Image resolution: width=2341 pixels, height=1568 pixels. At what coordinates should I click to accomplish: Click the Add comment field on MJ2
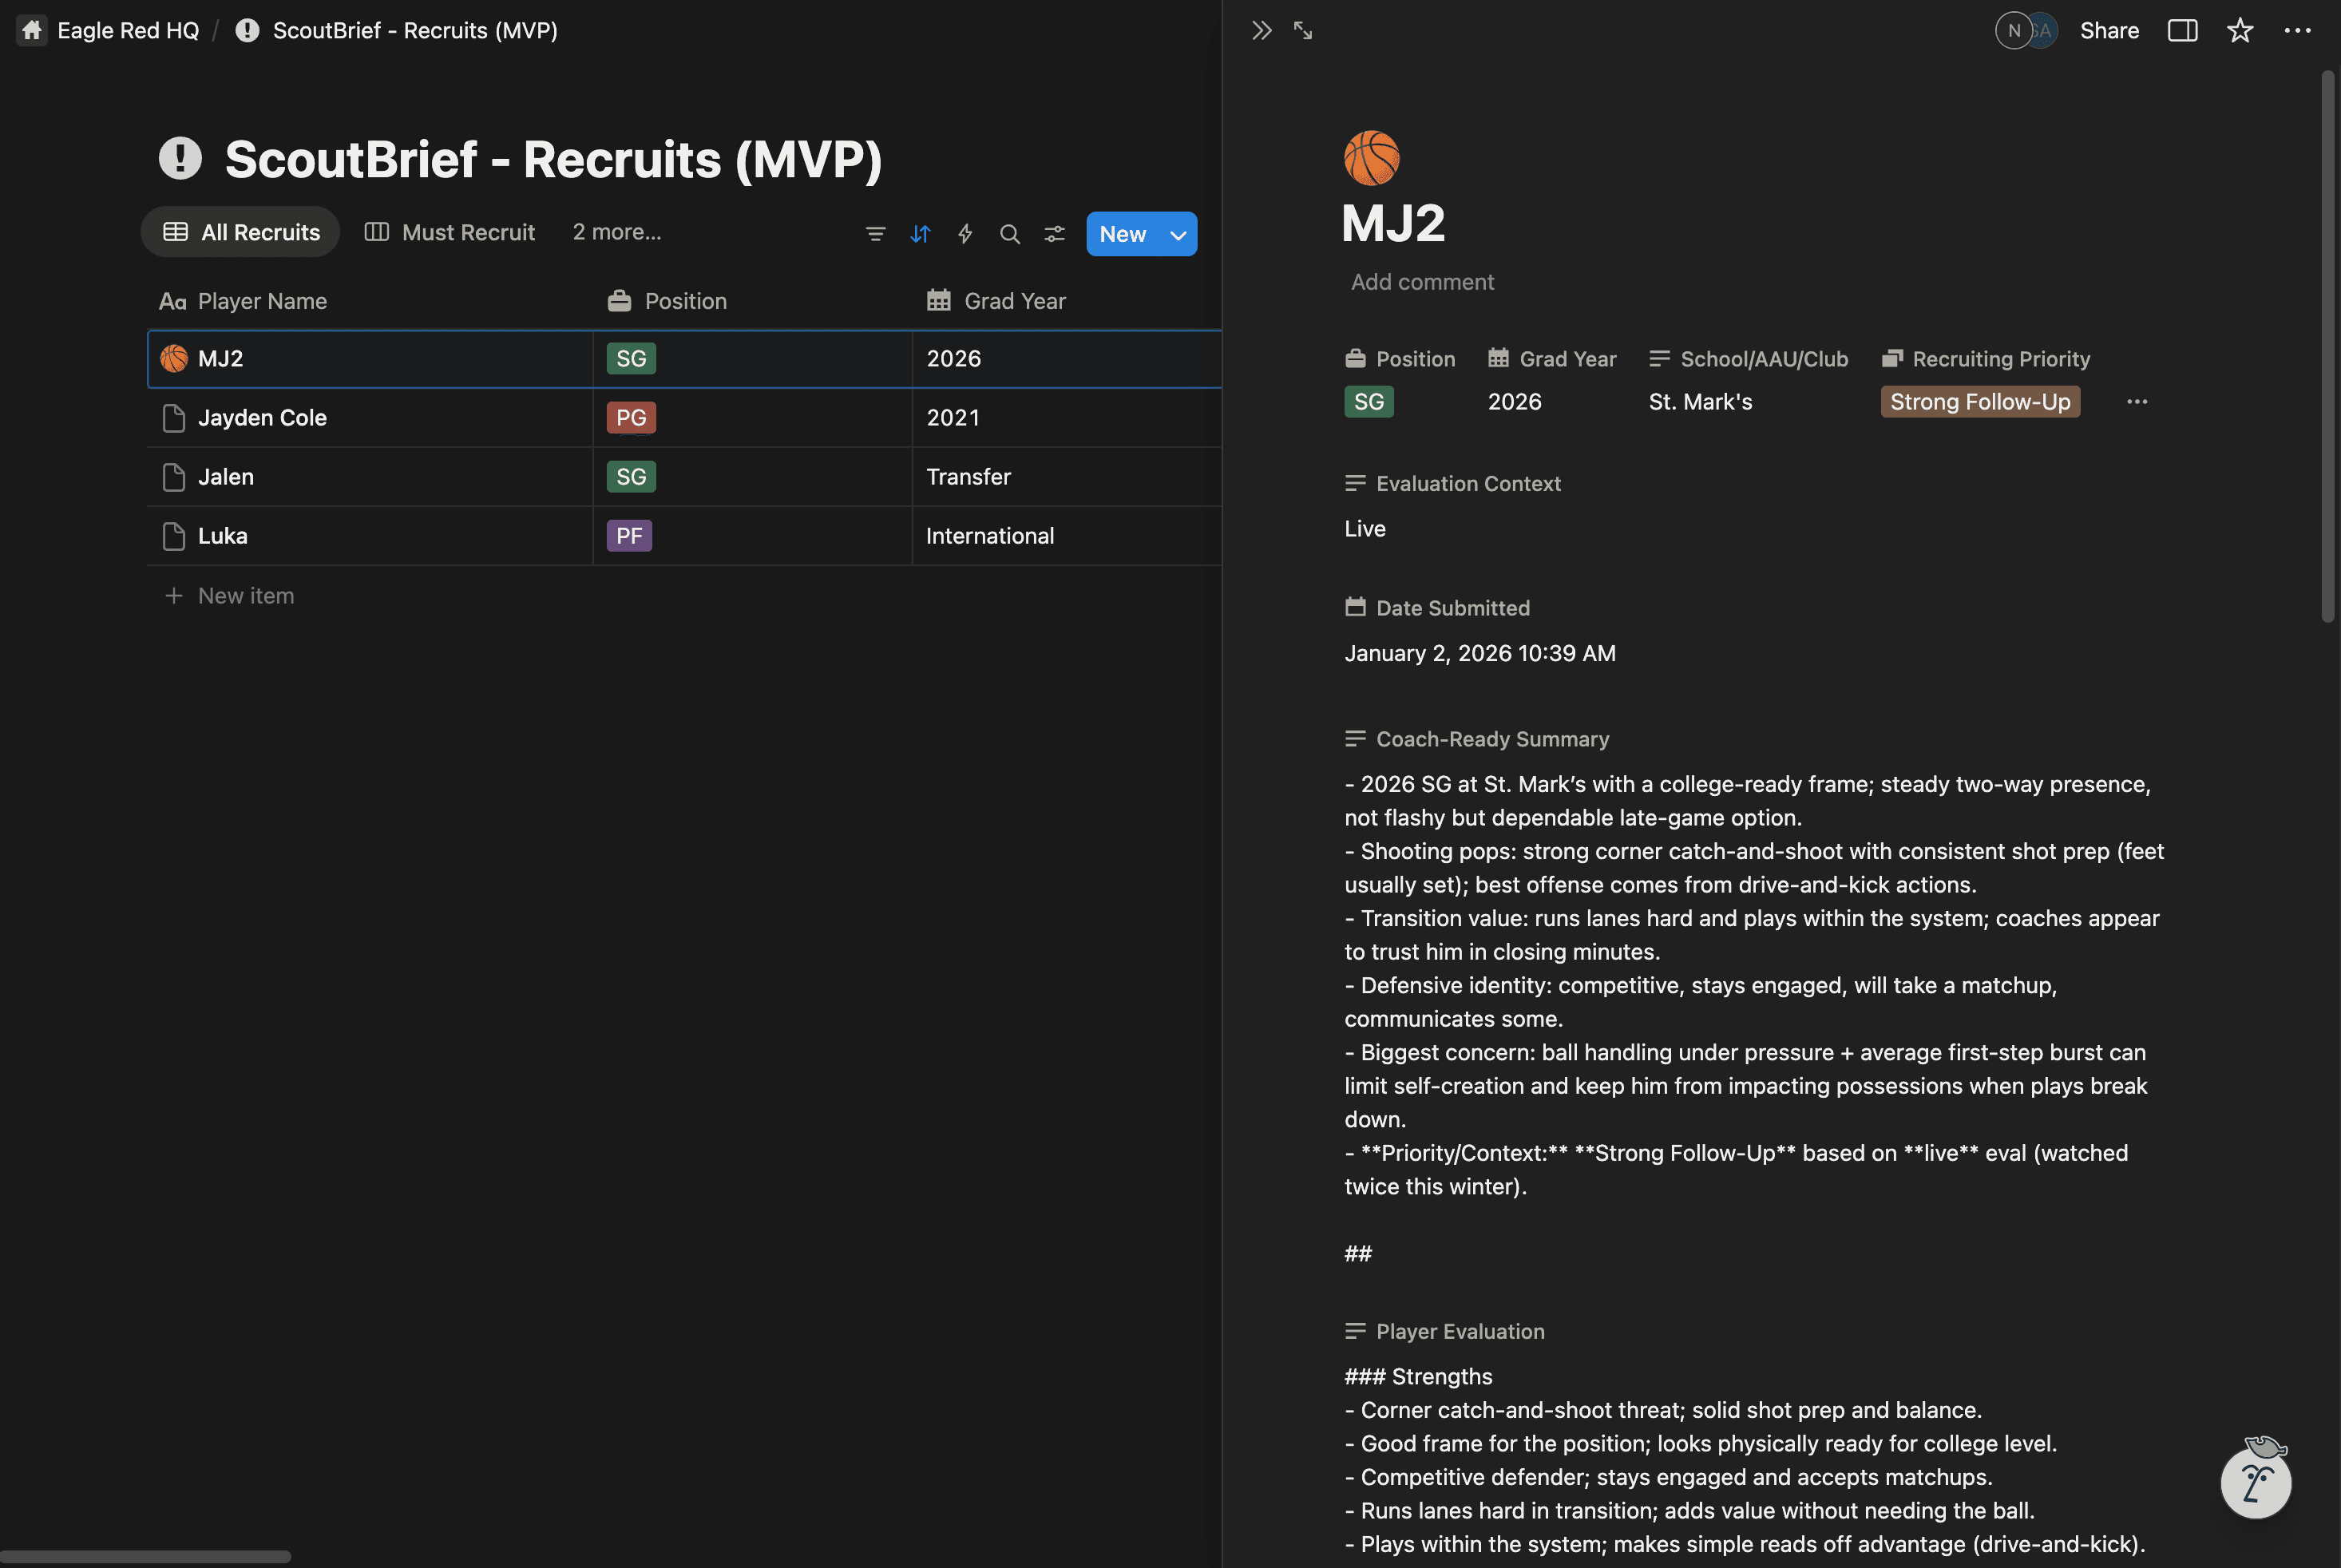pyautogui.click(x=1422, y=281)
